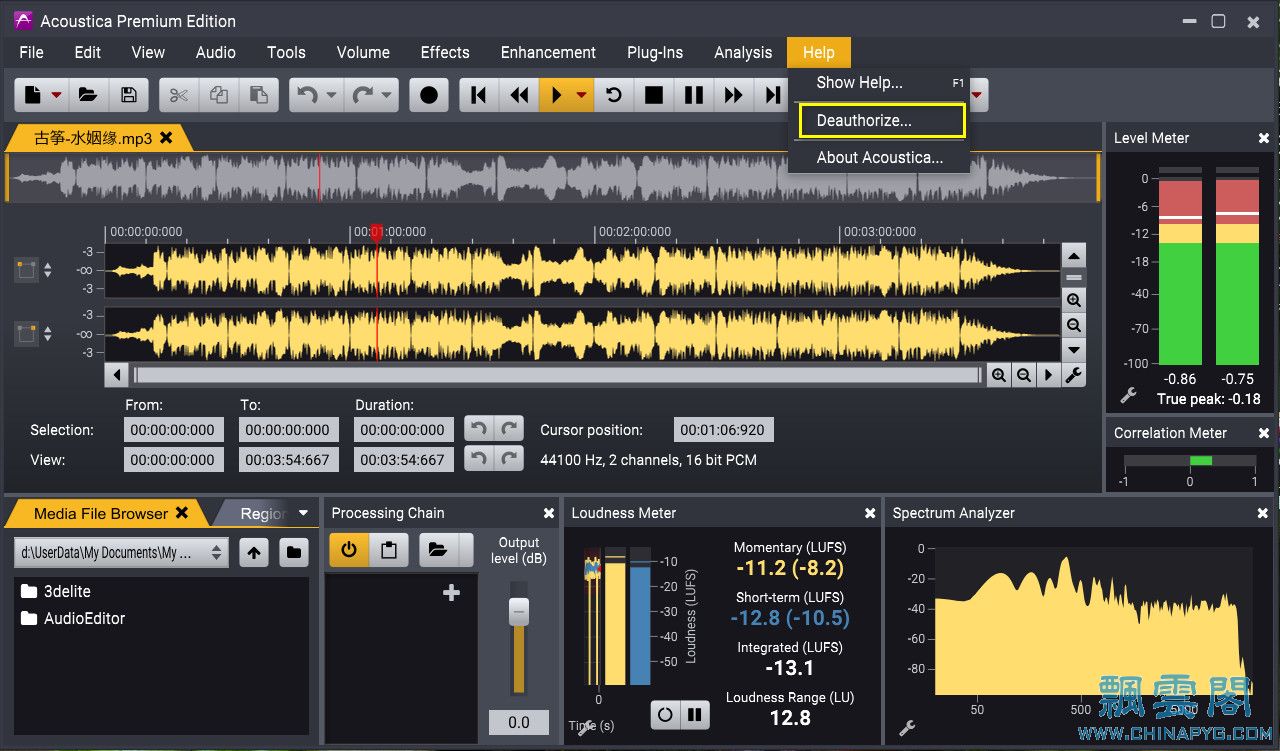Toggle loop playback button
Screen dimensions: 1280x751
(614, 95)
